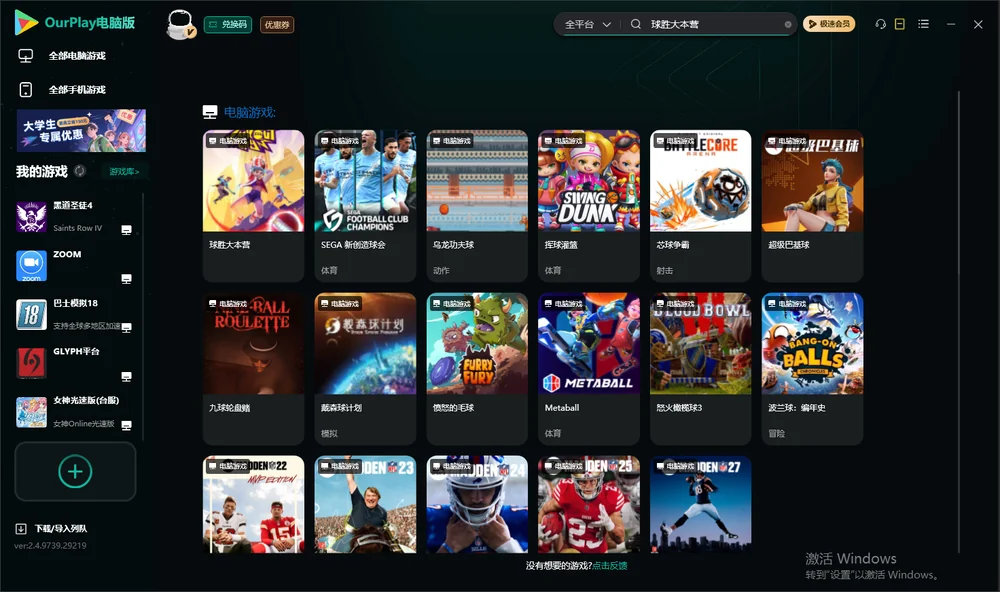This screenshot has width=1000, height=592.
Task: Expand the 全平台 platform dropdown
Action: 587,24
